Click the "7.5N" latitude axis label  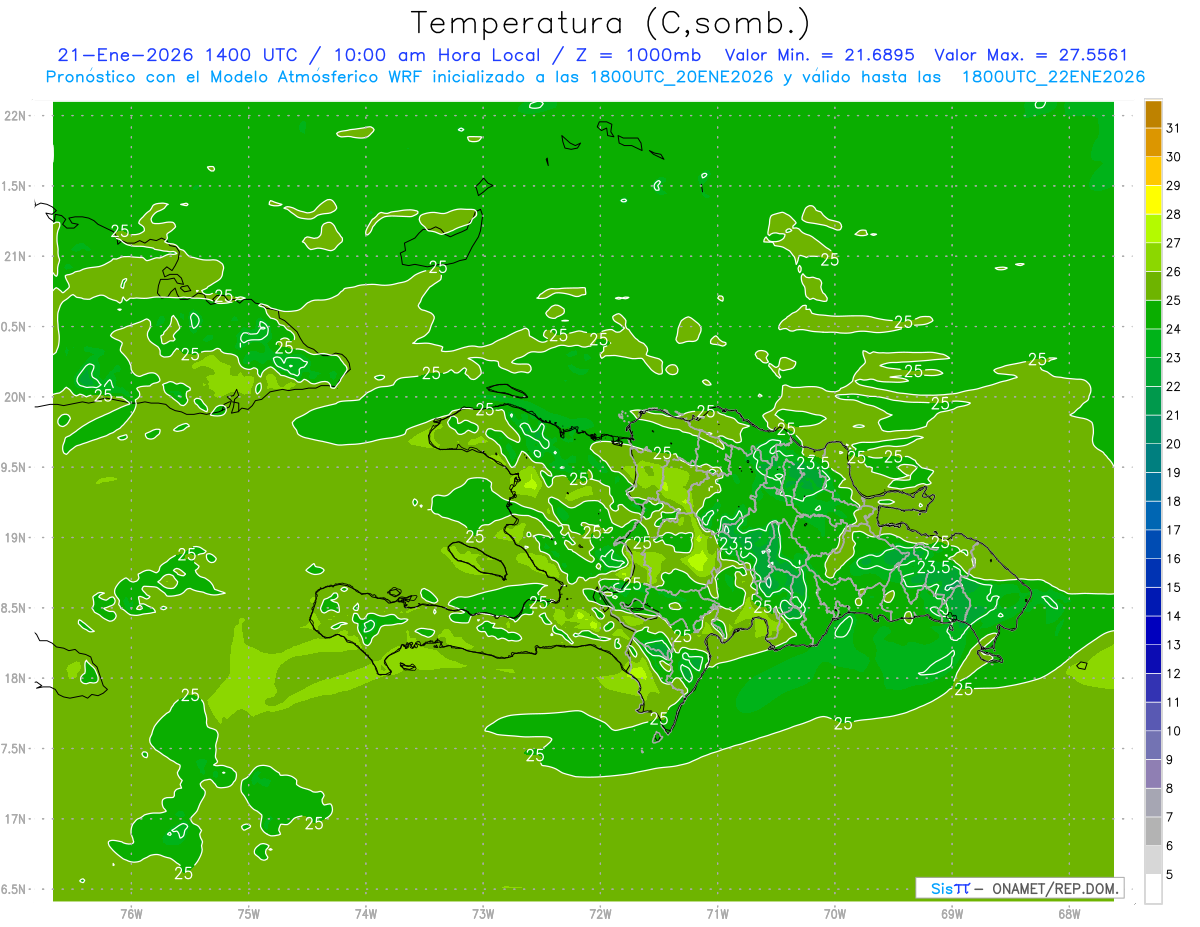click(x=15, y=748)
